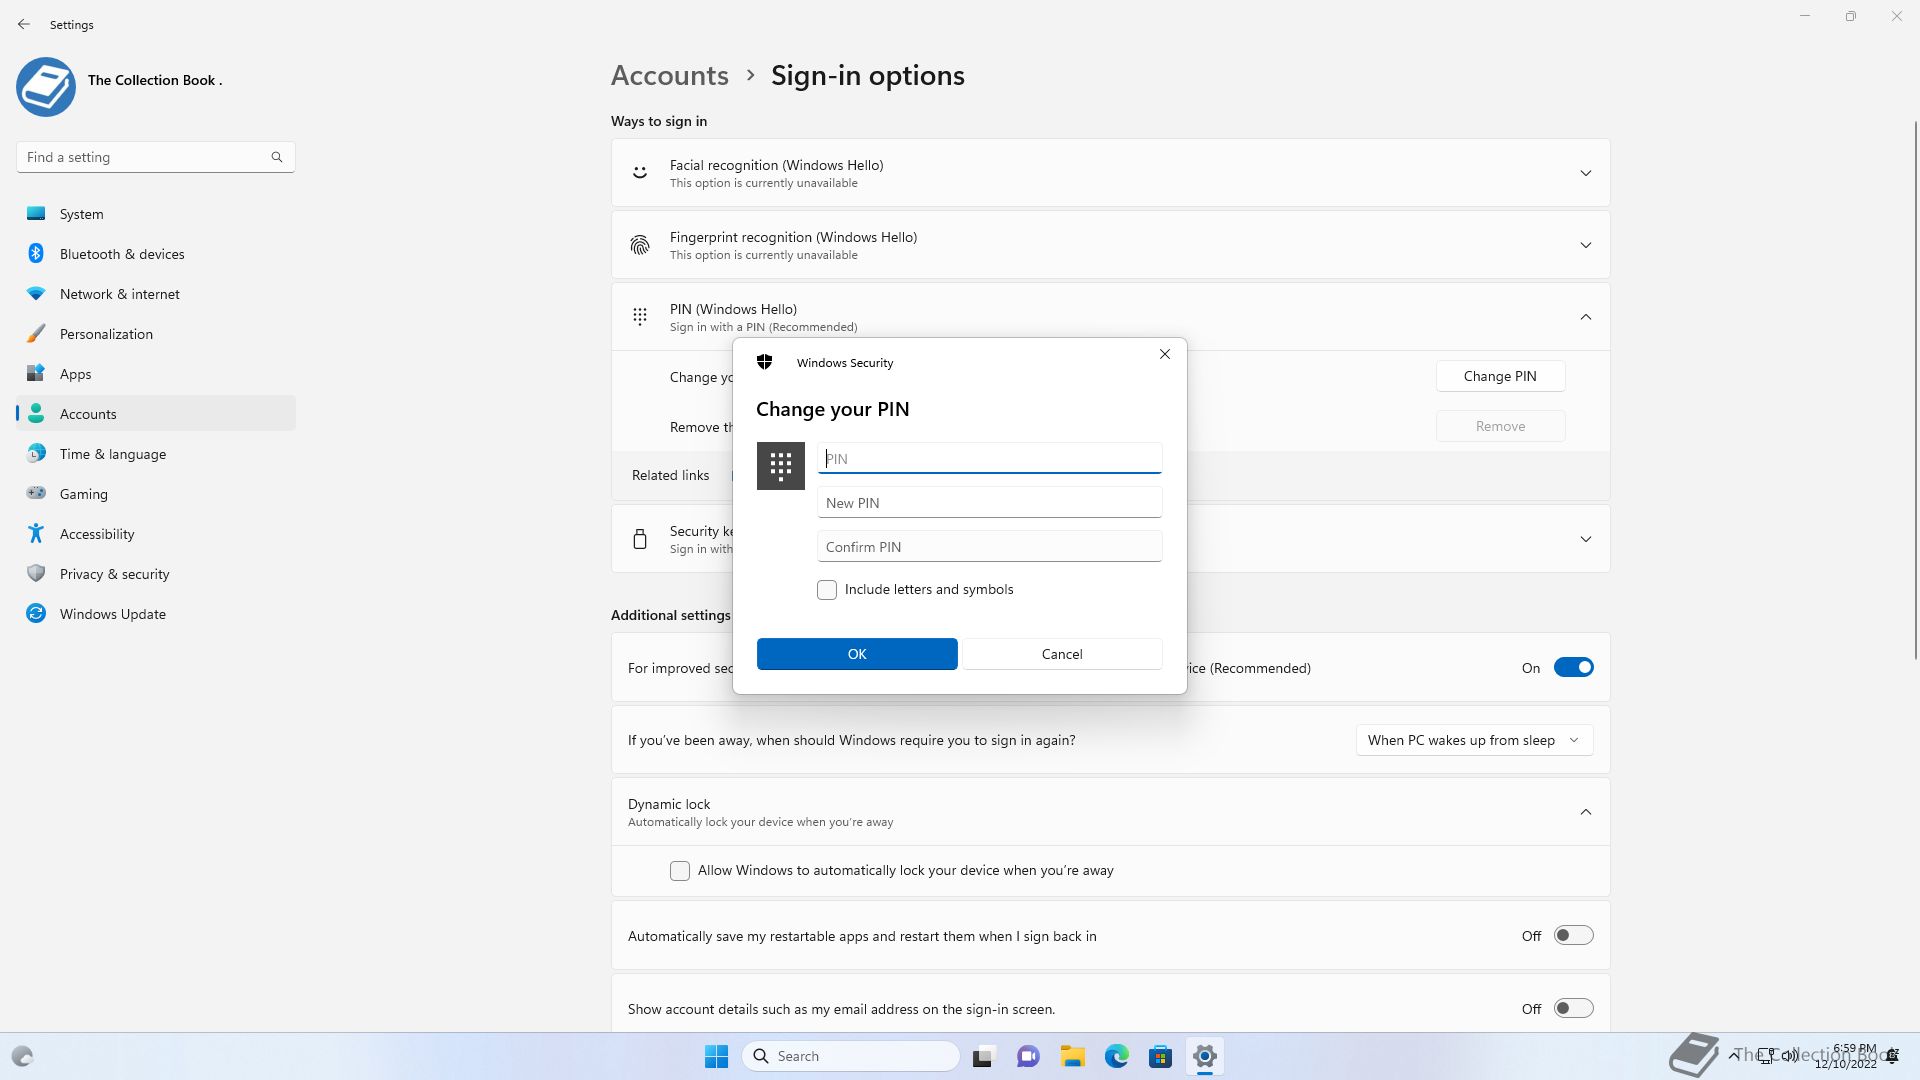Open Privacy & security page
Screen dimensions: 1920x1080
(156, 574)
